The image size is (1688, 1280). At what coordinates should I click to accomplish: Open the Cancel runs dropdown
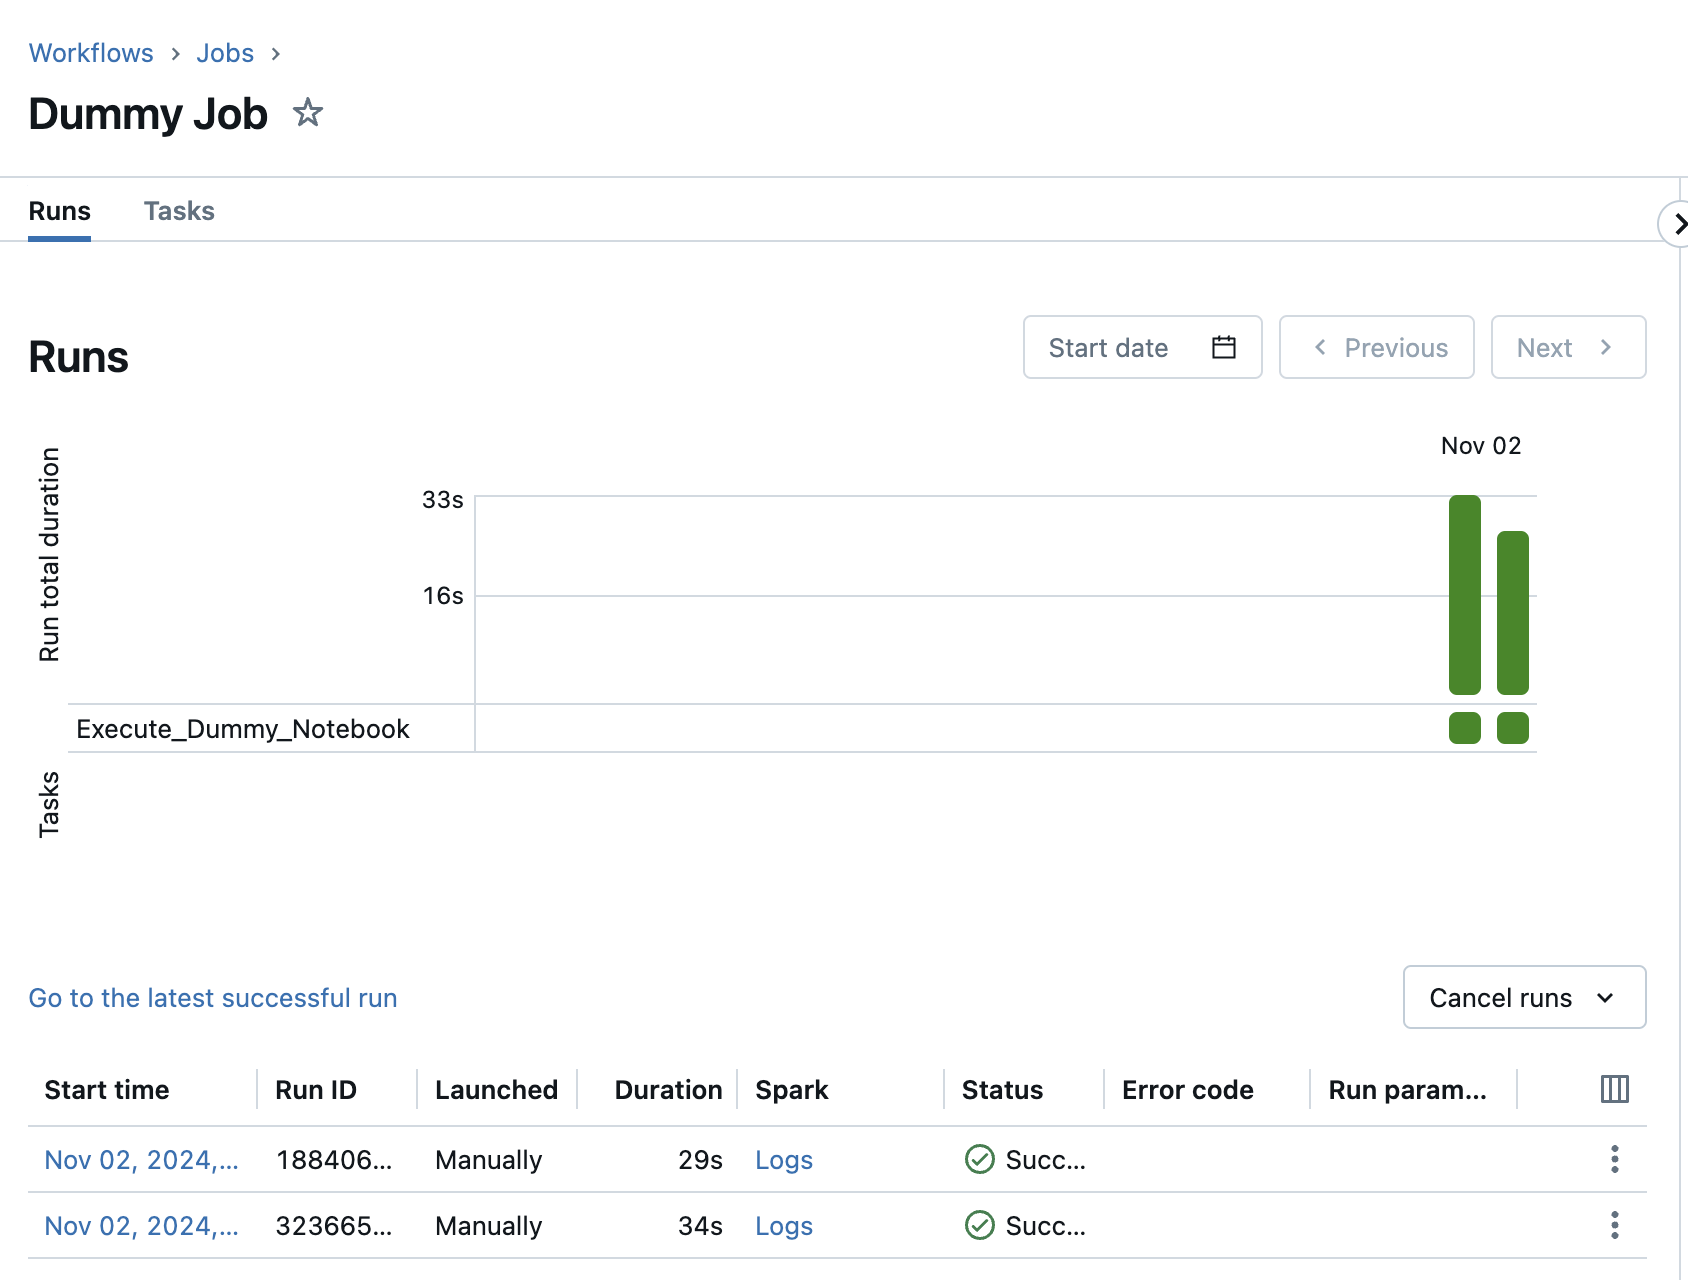pos(1523,997)
